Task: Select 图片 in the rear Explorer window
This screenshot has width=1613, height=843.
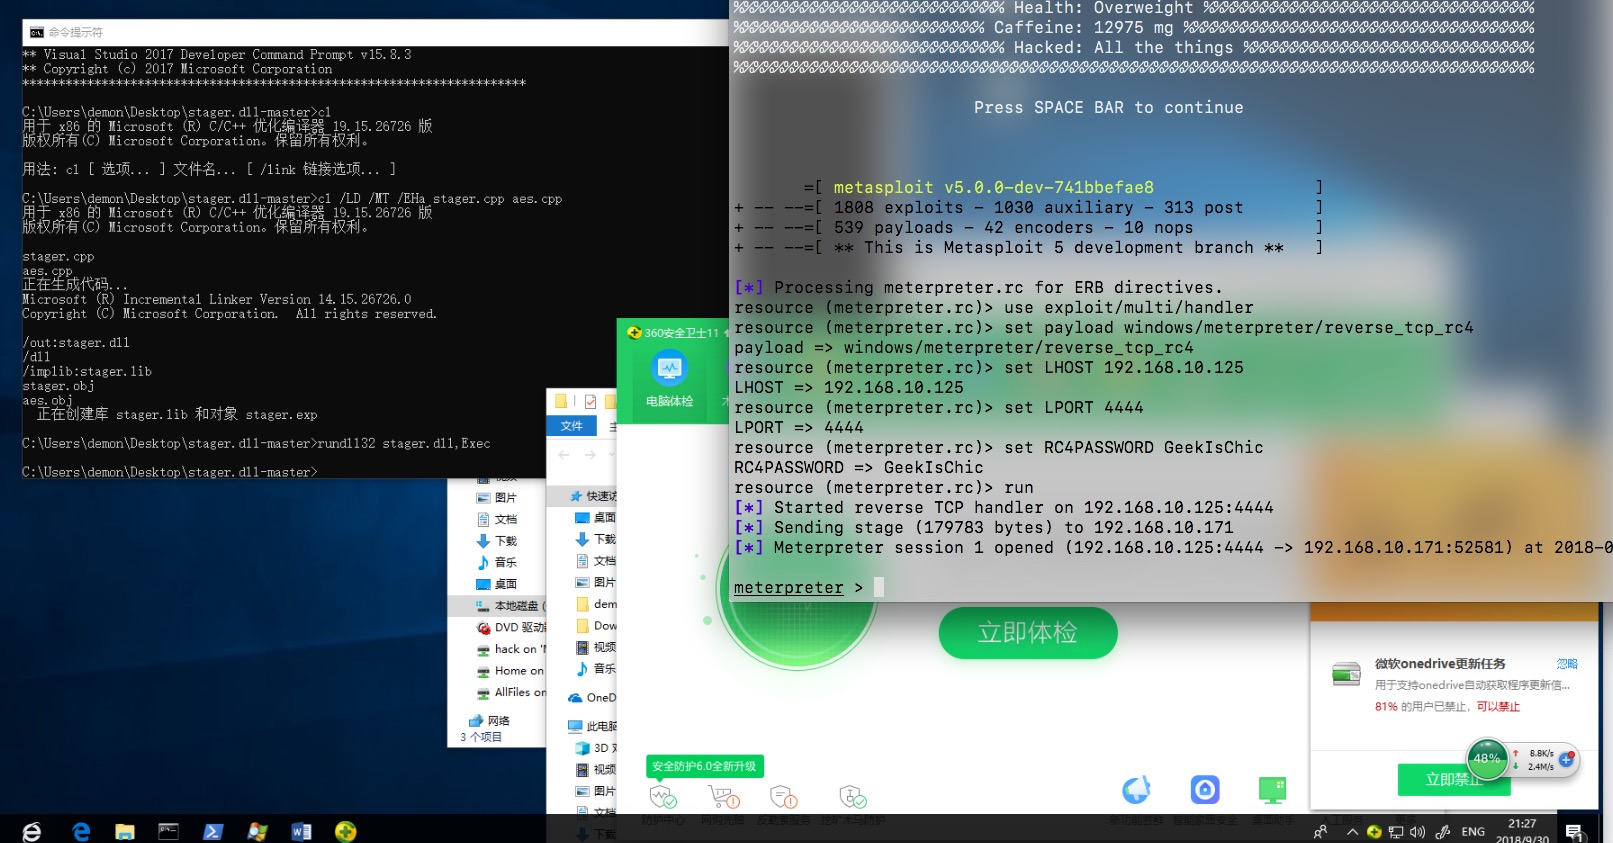Action: tap(497, 497)
